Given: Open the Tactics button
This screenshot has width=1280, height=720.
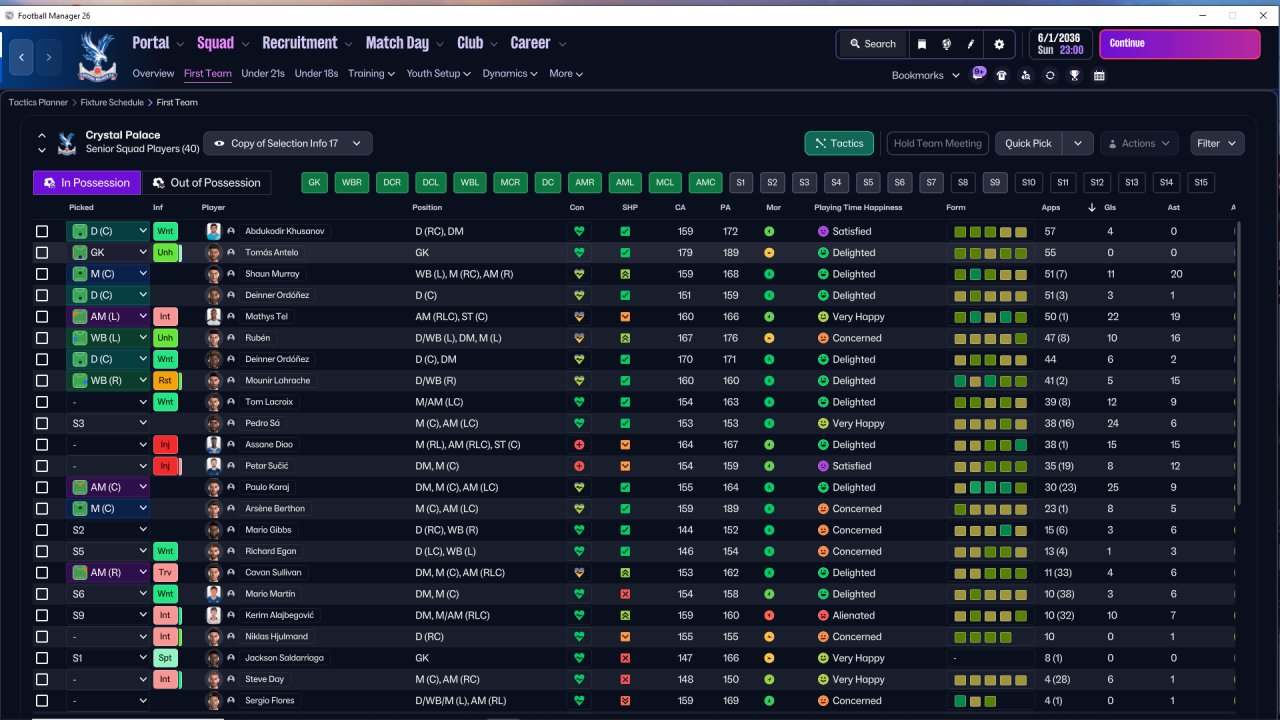Looking at the screenshot, I should point(839,143).
